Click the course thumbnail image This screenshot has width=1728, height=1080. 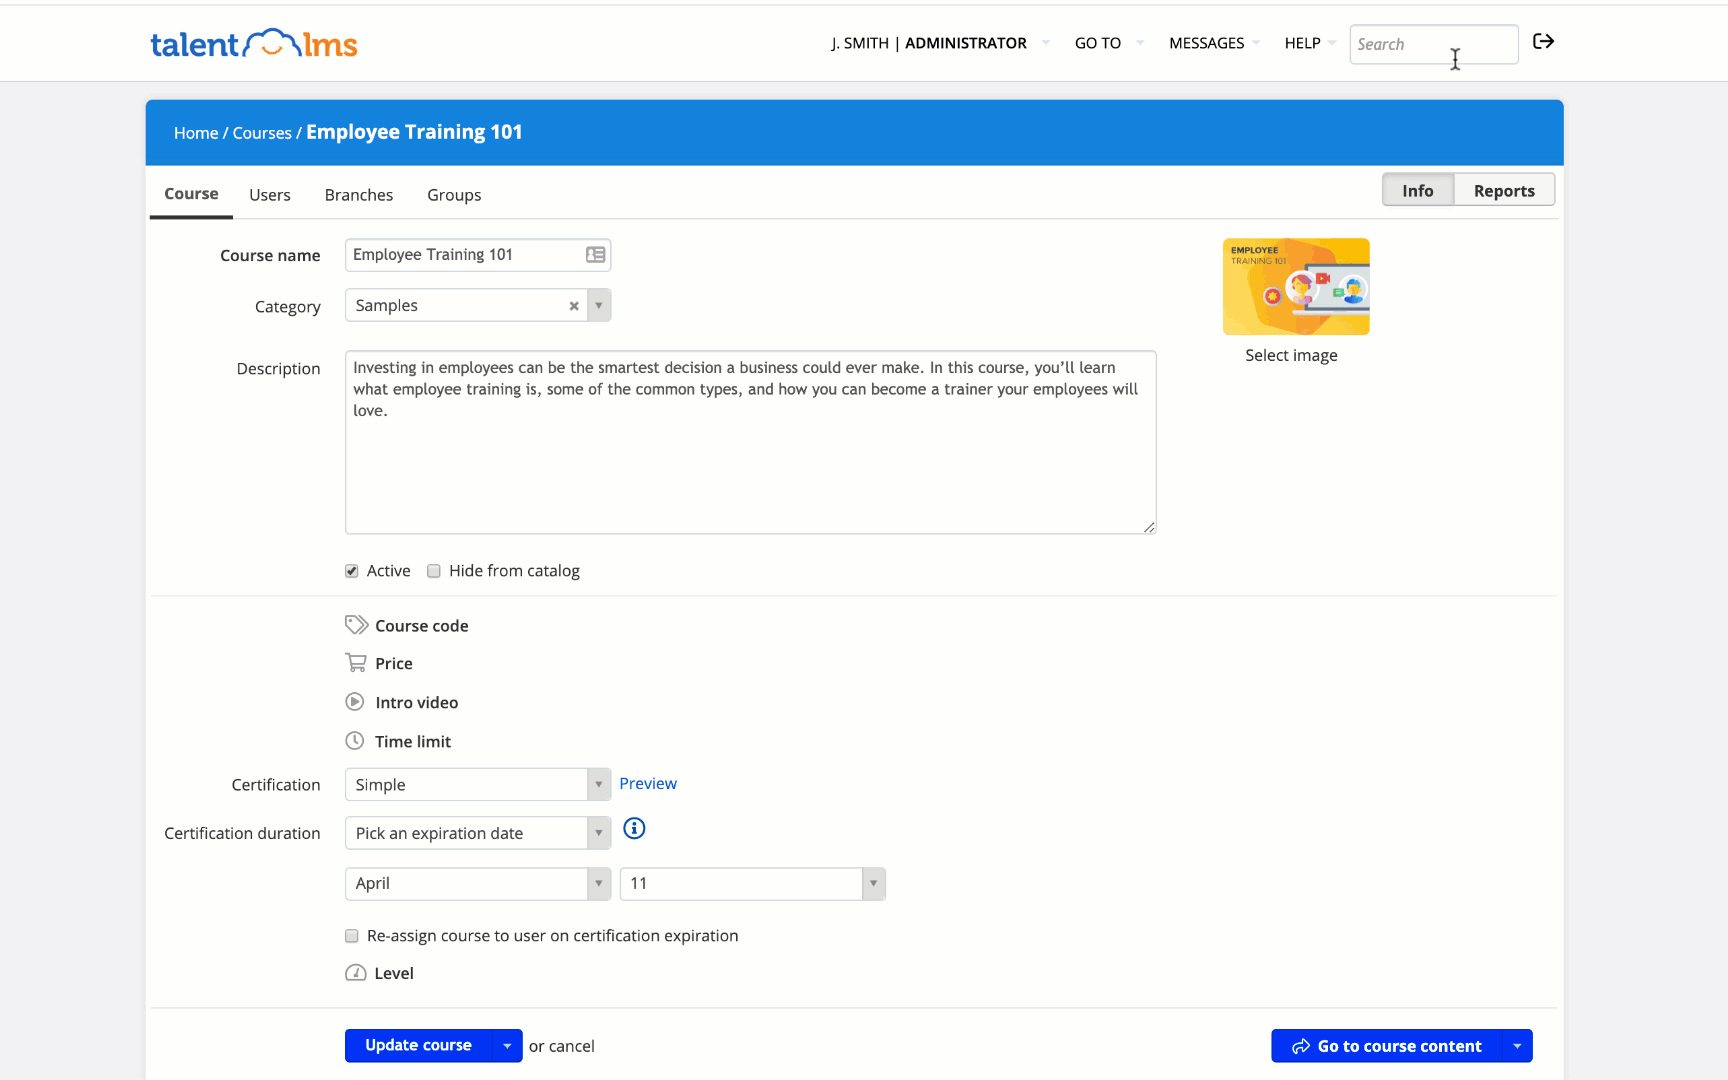tap(1296, 286)
